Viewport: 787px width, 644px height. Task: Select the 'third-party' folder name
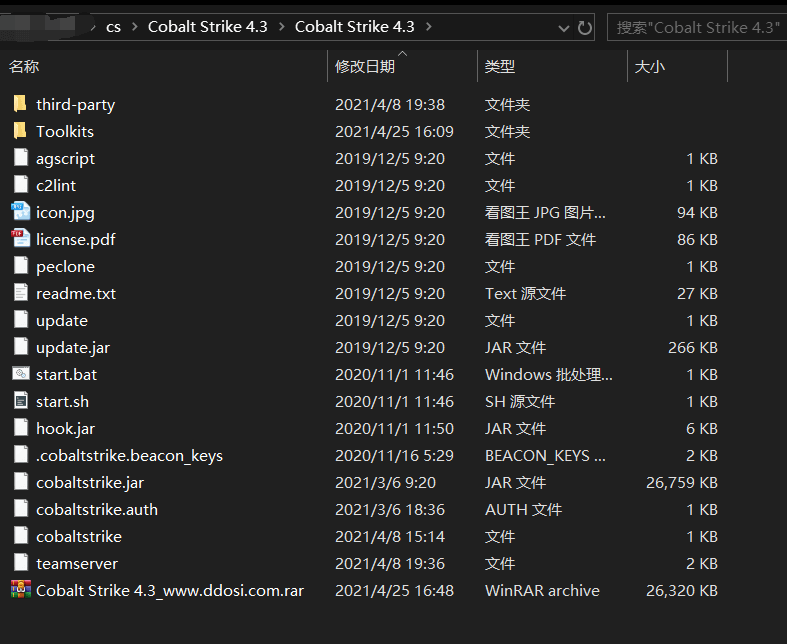tap(75, 104)
